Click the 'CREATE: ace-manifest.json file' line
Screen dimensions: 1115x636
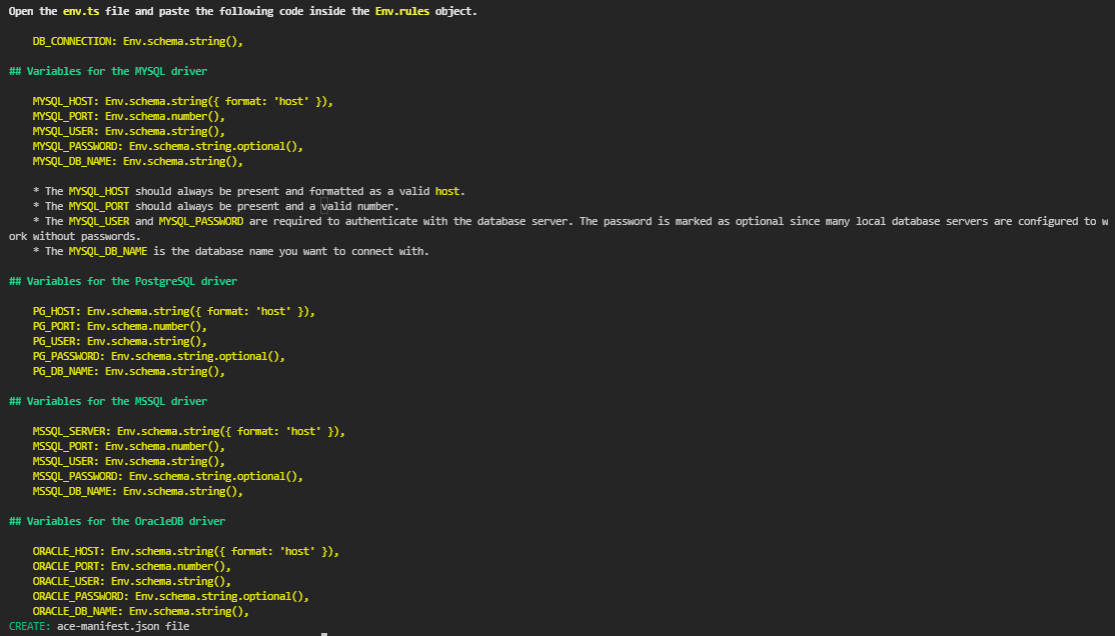click(x=99, y=626)
